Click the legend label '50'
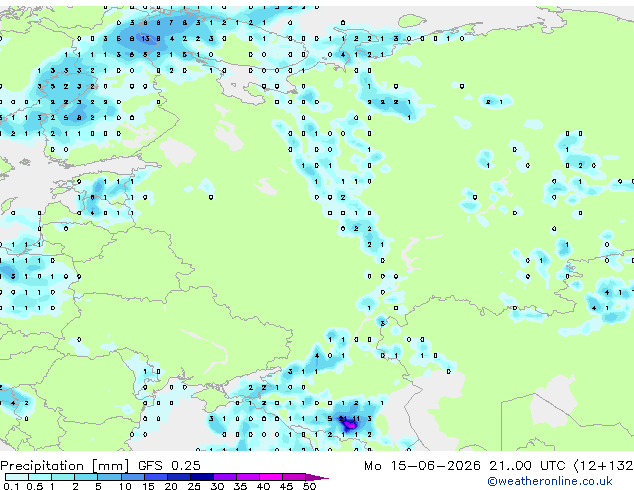The height and width of the screenshot is (490, 634). (309, 486)
